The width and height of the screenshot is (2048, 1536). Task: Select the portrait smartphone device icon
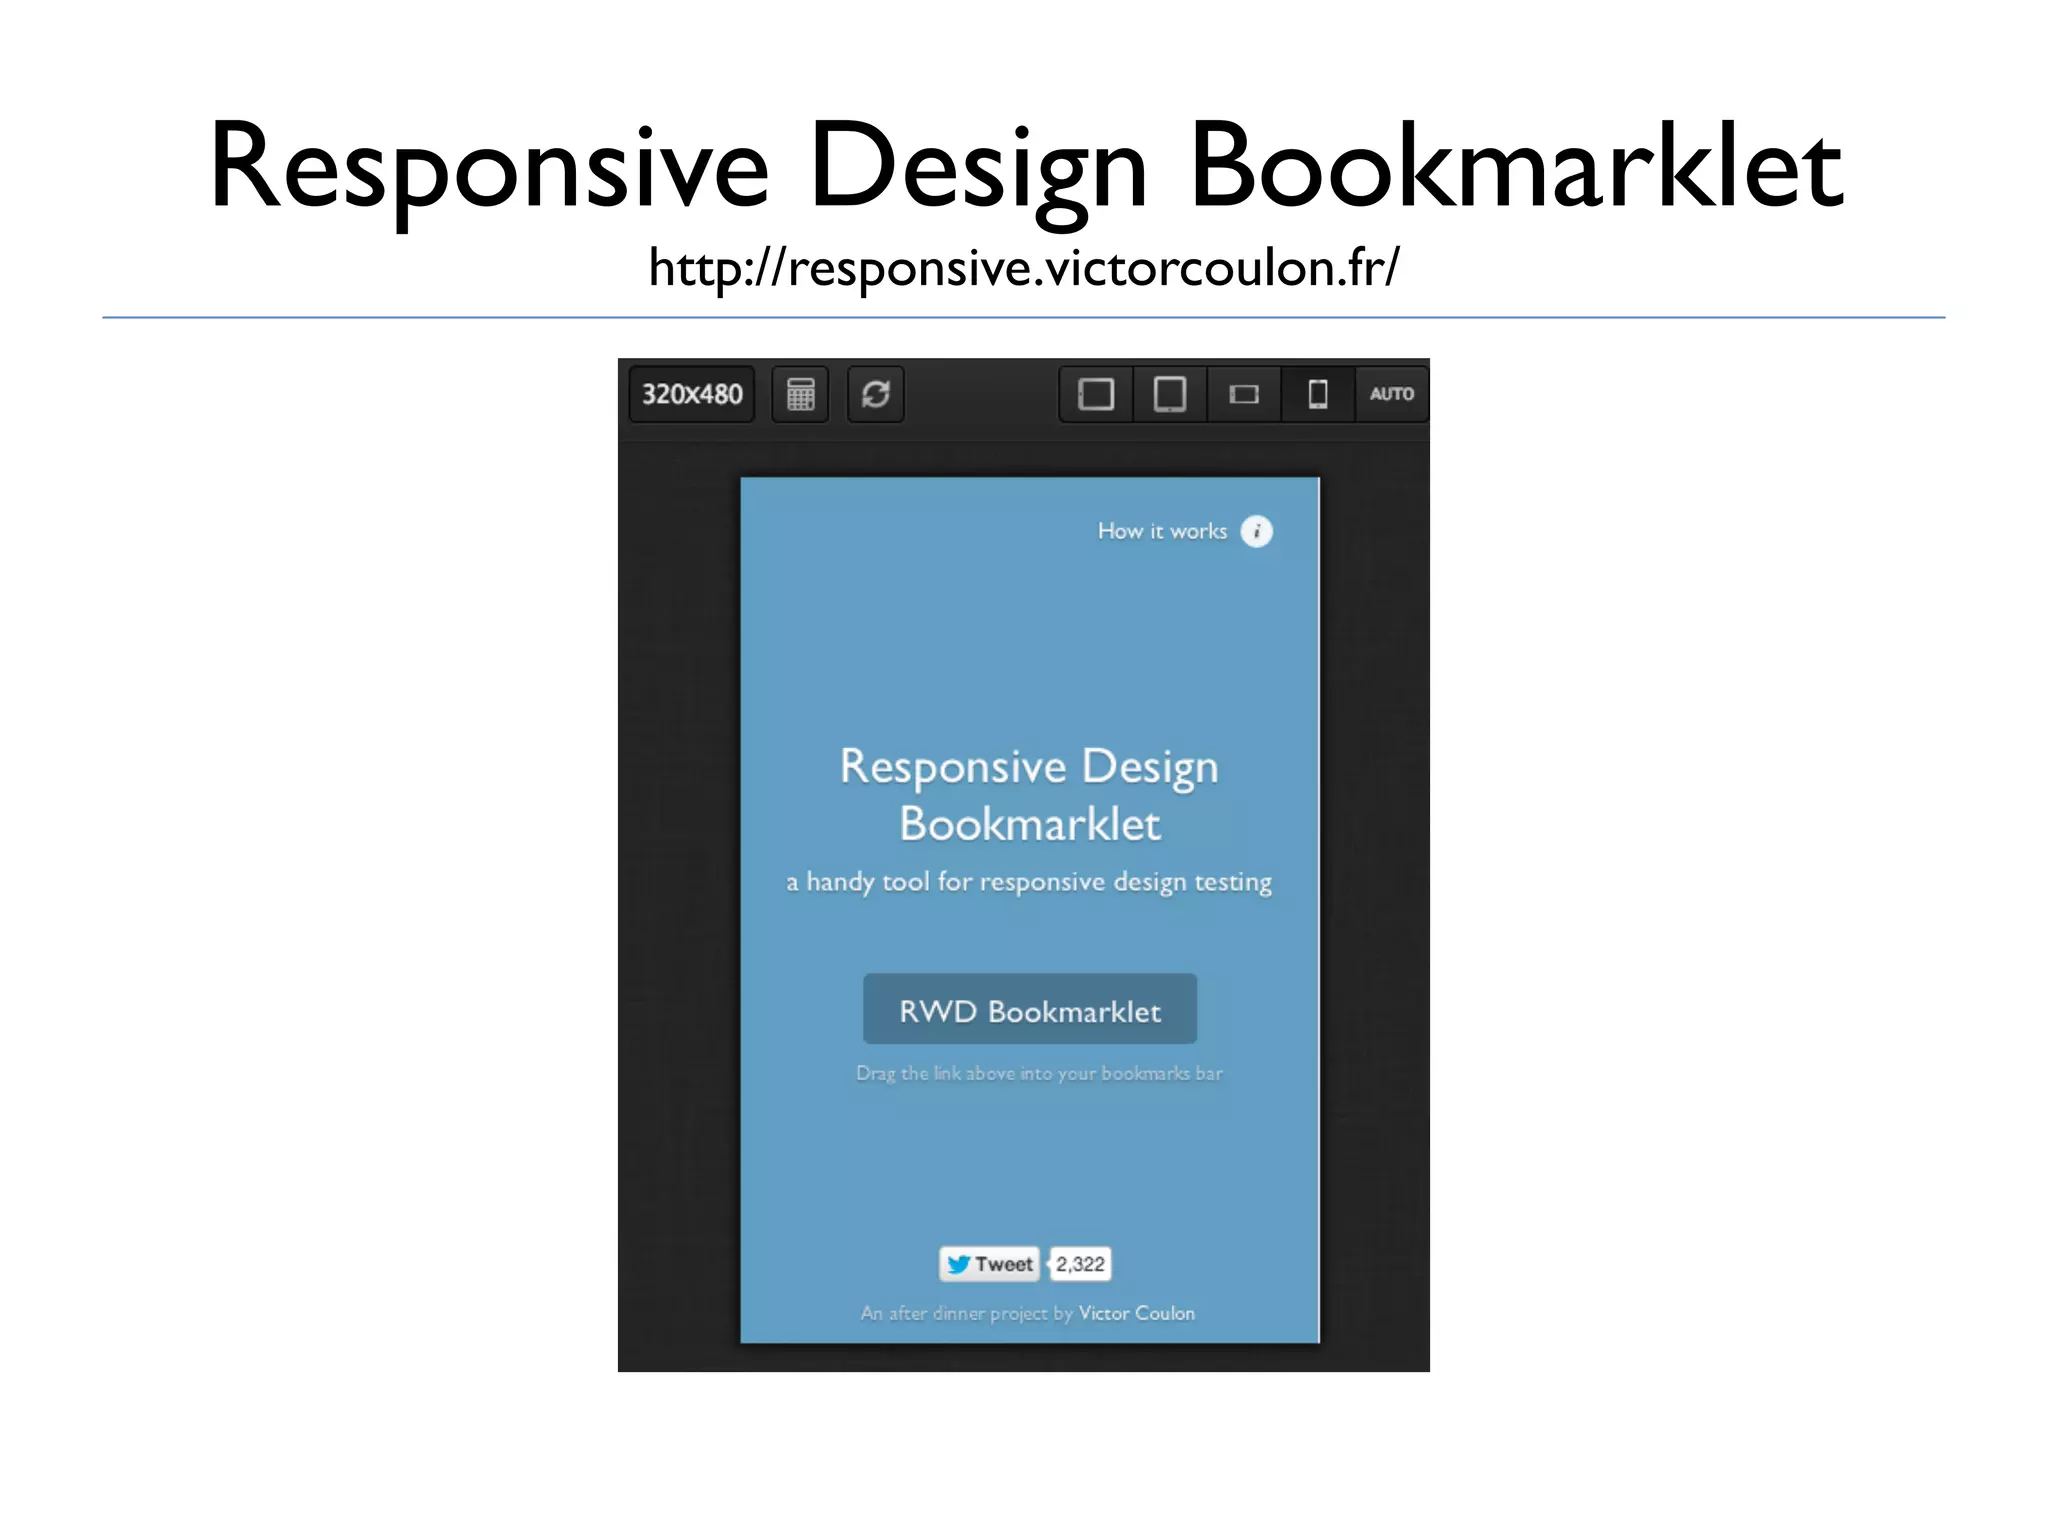1318,394
